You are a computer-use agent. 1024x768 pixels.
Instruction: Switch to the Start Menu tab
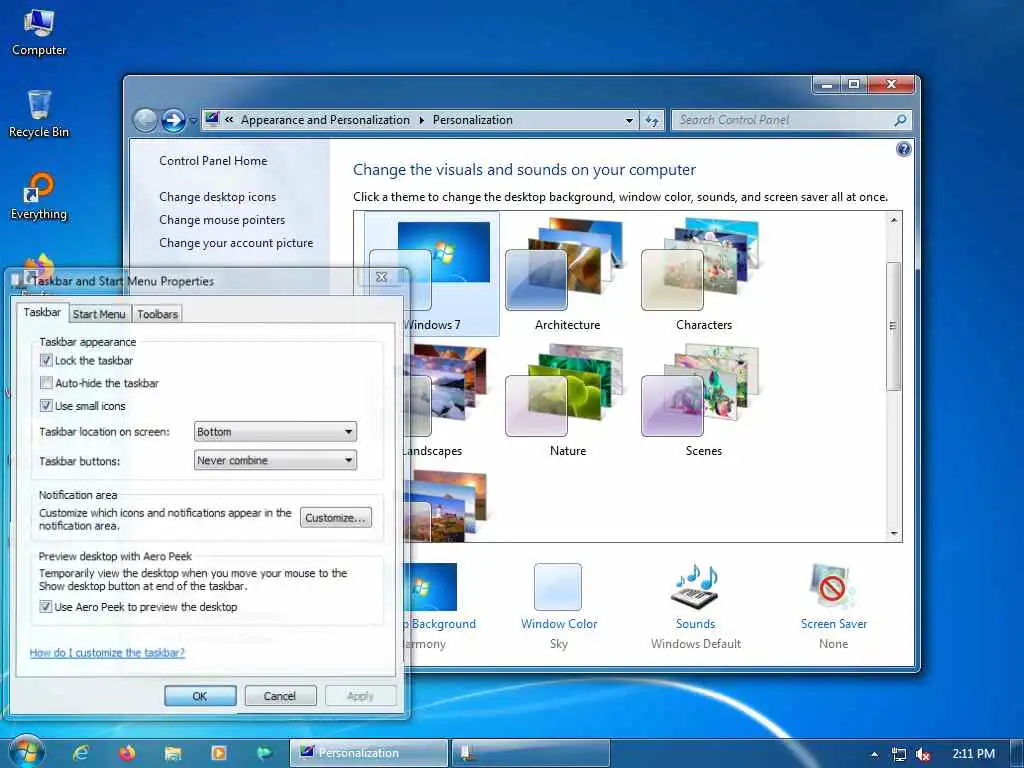(99, 314)
